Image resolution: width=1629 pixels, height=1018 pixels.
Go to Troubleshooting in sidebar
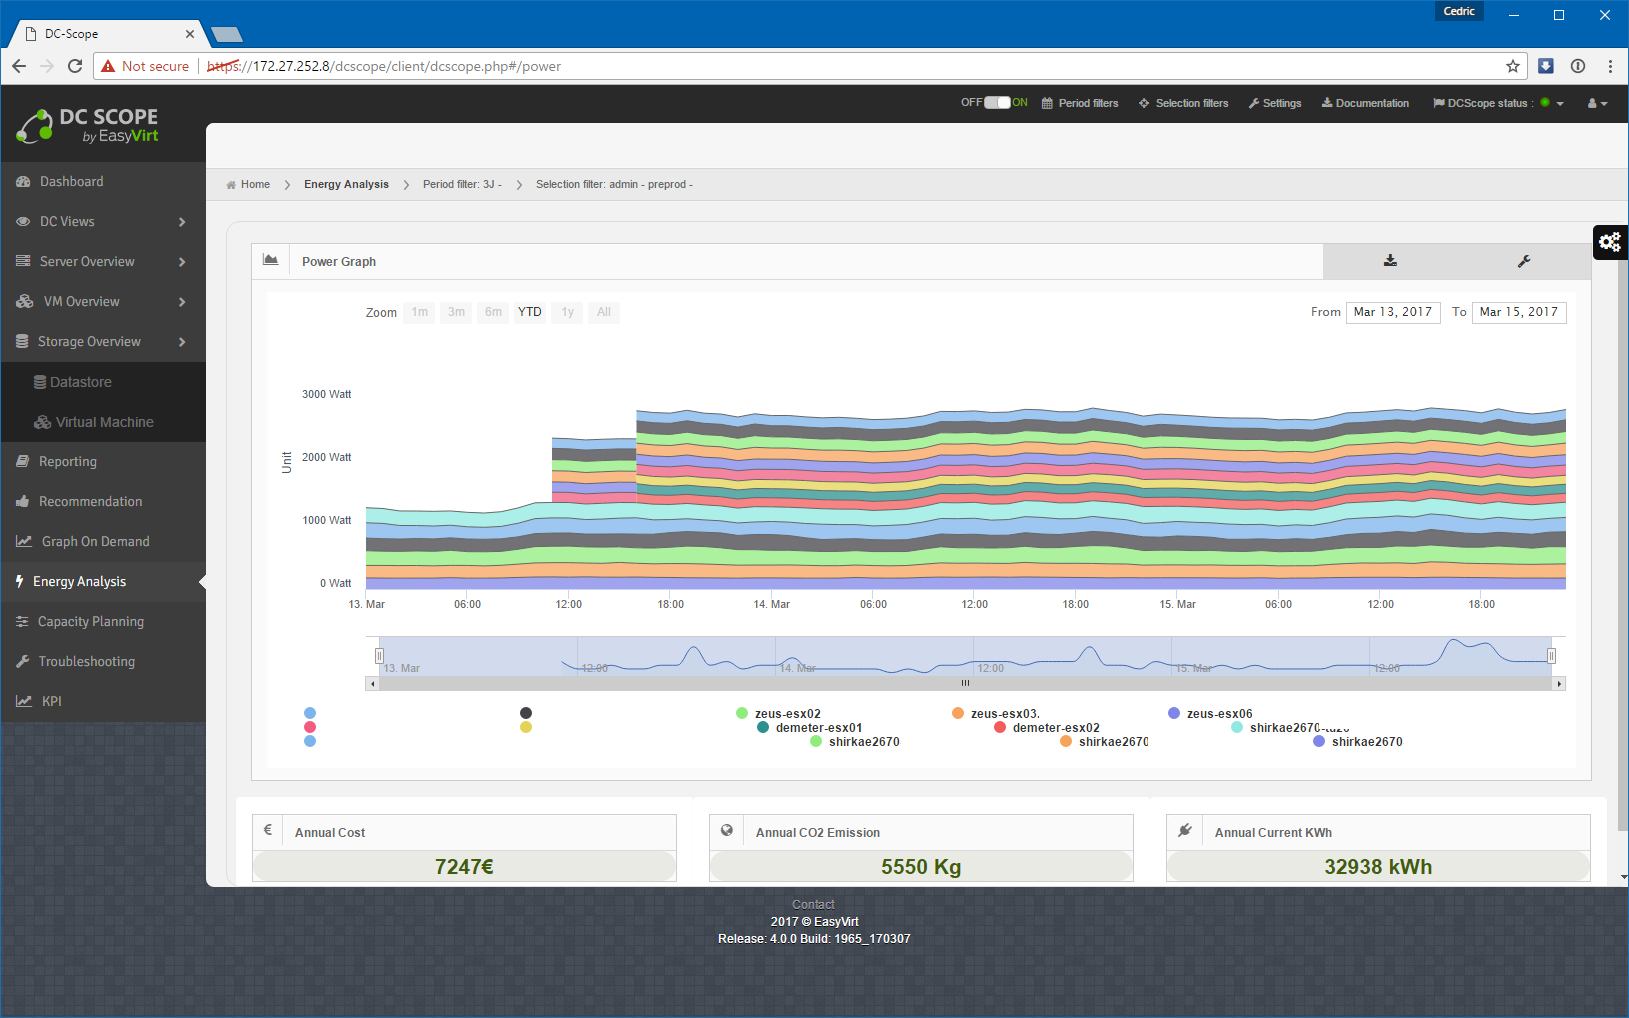(86, 662)
